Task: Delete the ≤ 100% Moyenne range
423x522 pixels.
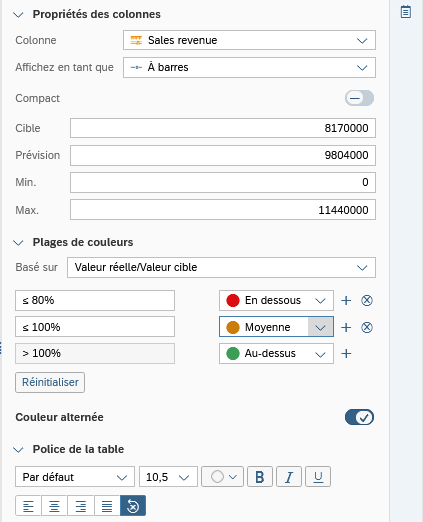Action: [x=367, y=327]
